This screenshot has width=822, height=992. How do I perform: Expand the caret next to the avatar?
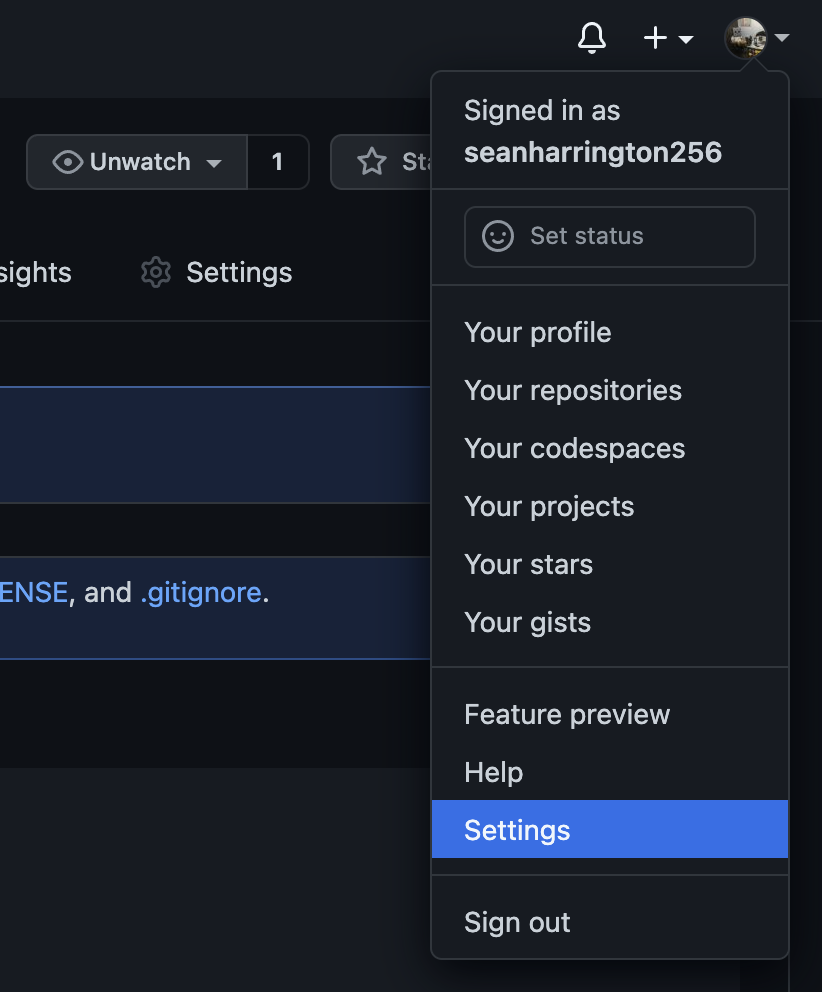(782, 38)
